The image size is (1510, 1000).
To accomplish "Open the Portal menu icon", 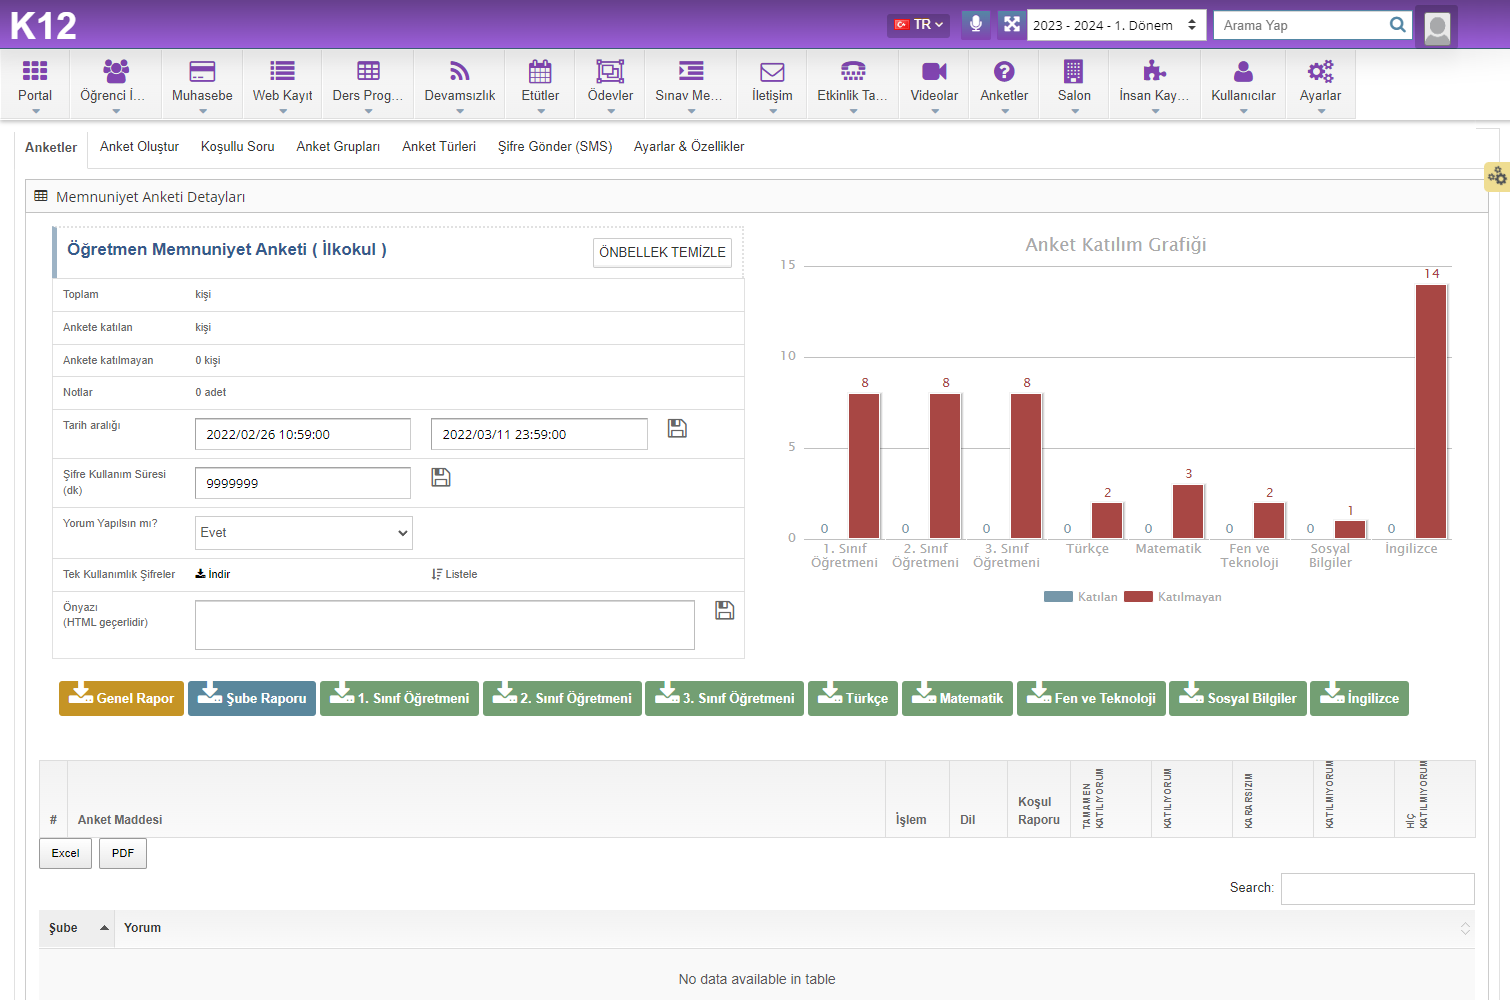I will pos(35,83).
